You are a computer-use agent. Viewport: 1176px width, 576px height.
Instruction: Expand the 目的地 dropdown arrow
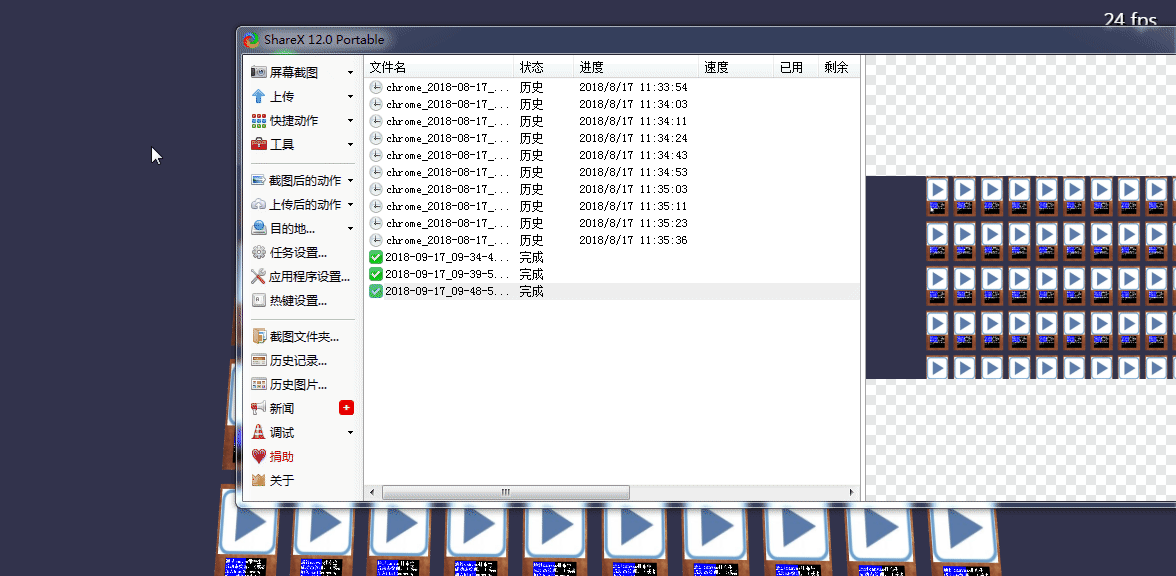(350, 229)
